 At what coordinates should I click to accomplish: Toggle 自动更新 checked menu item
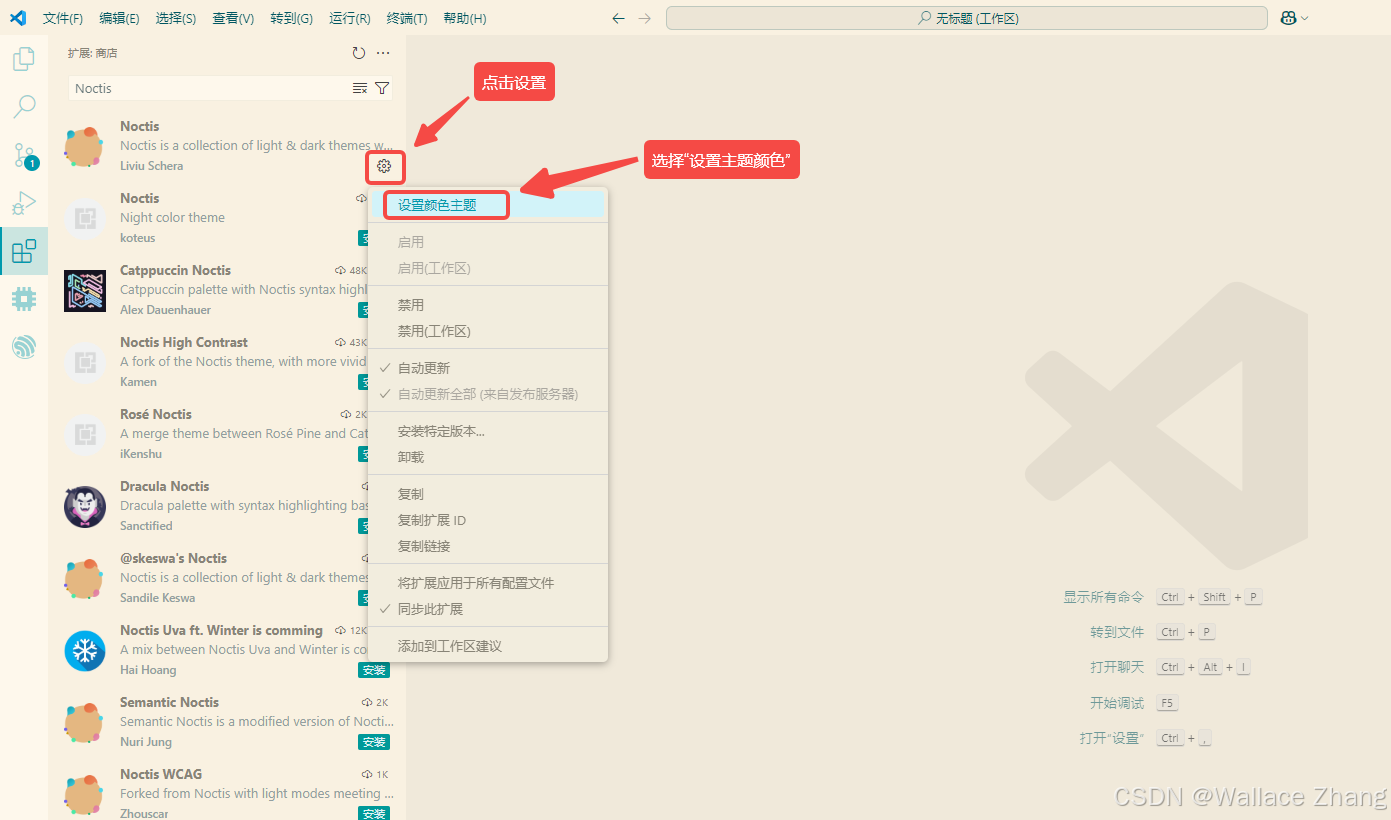pos(488,368)
